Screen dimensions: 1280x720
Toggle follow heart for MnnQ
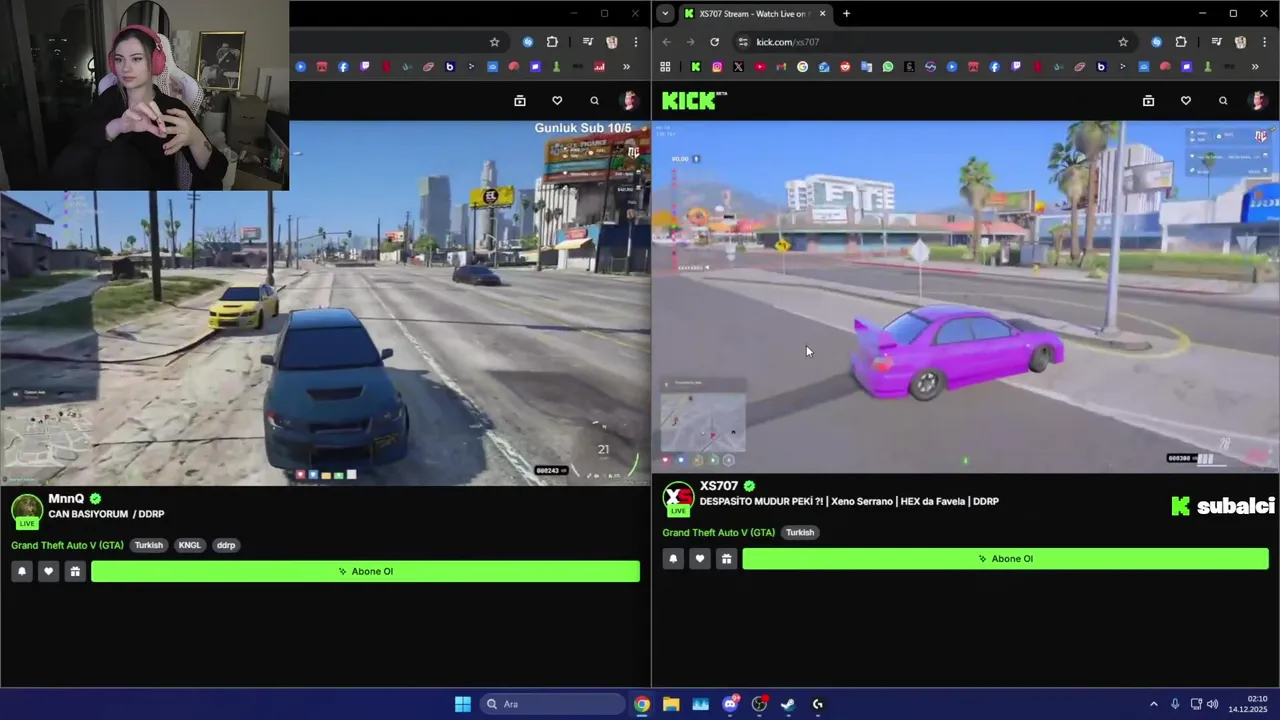(48, 571)
